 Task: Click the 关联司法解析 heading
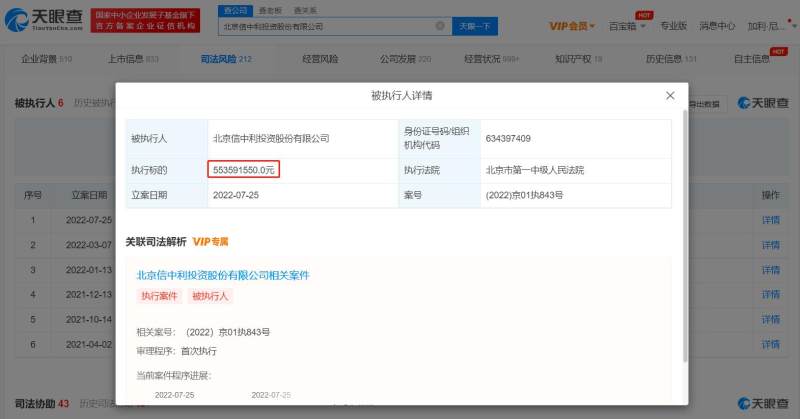point(156,242)
